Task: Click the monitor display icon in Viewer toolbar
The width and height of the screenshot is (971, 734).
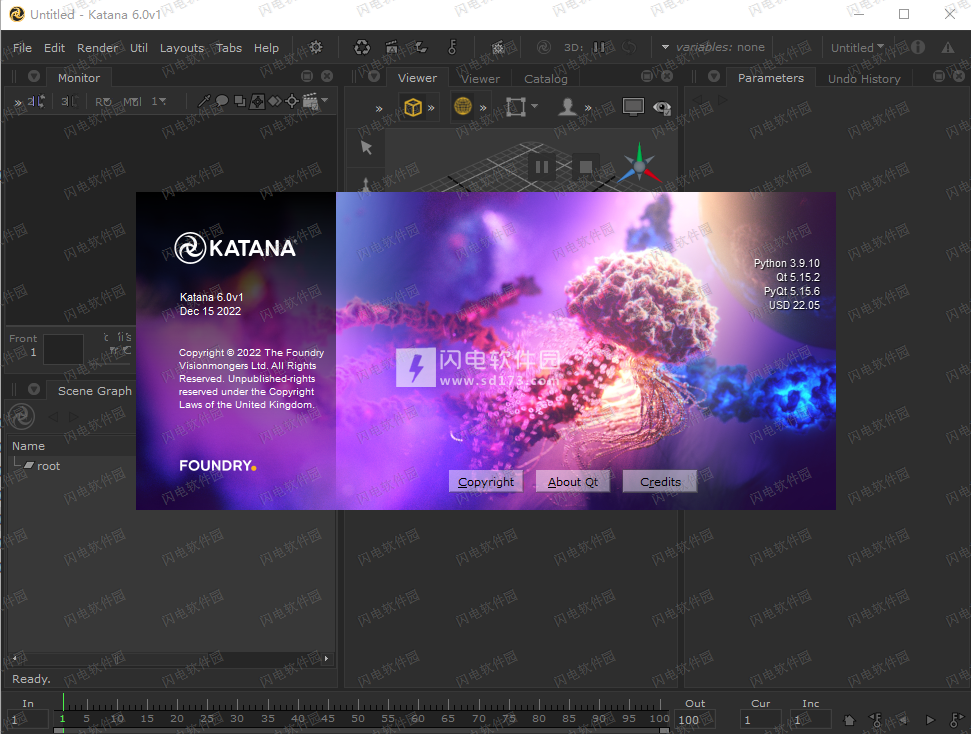Action: coord(633,107)
